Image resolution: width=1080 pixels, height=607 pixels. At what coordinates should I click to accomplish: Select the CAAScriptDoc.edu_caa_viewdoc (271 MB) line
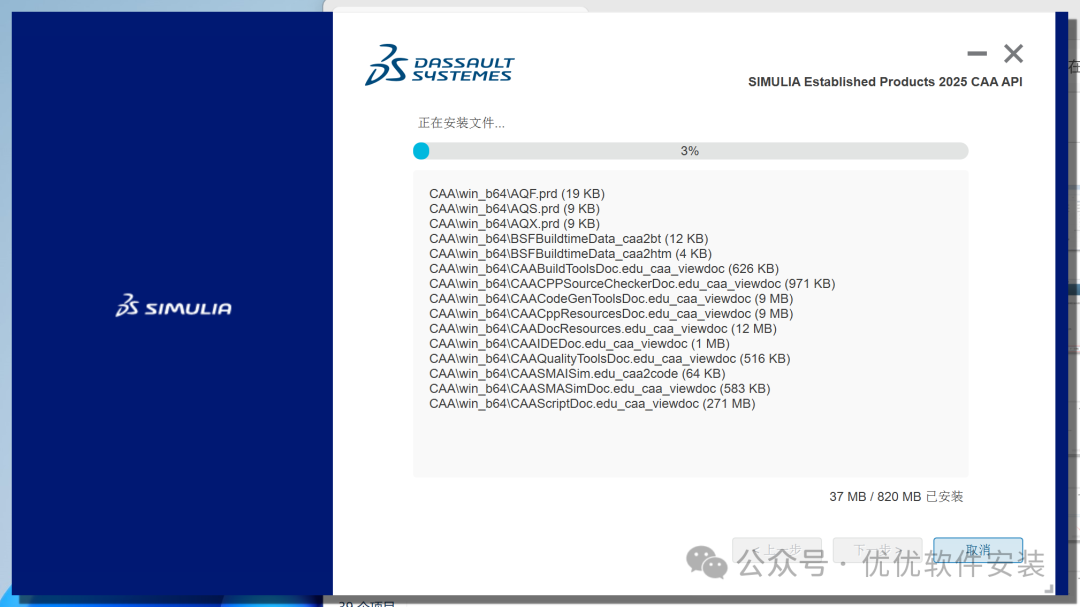[x=592, y=404]
